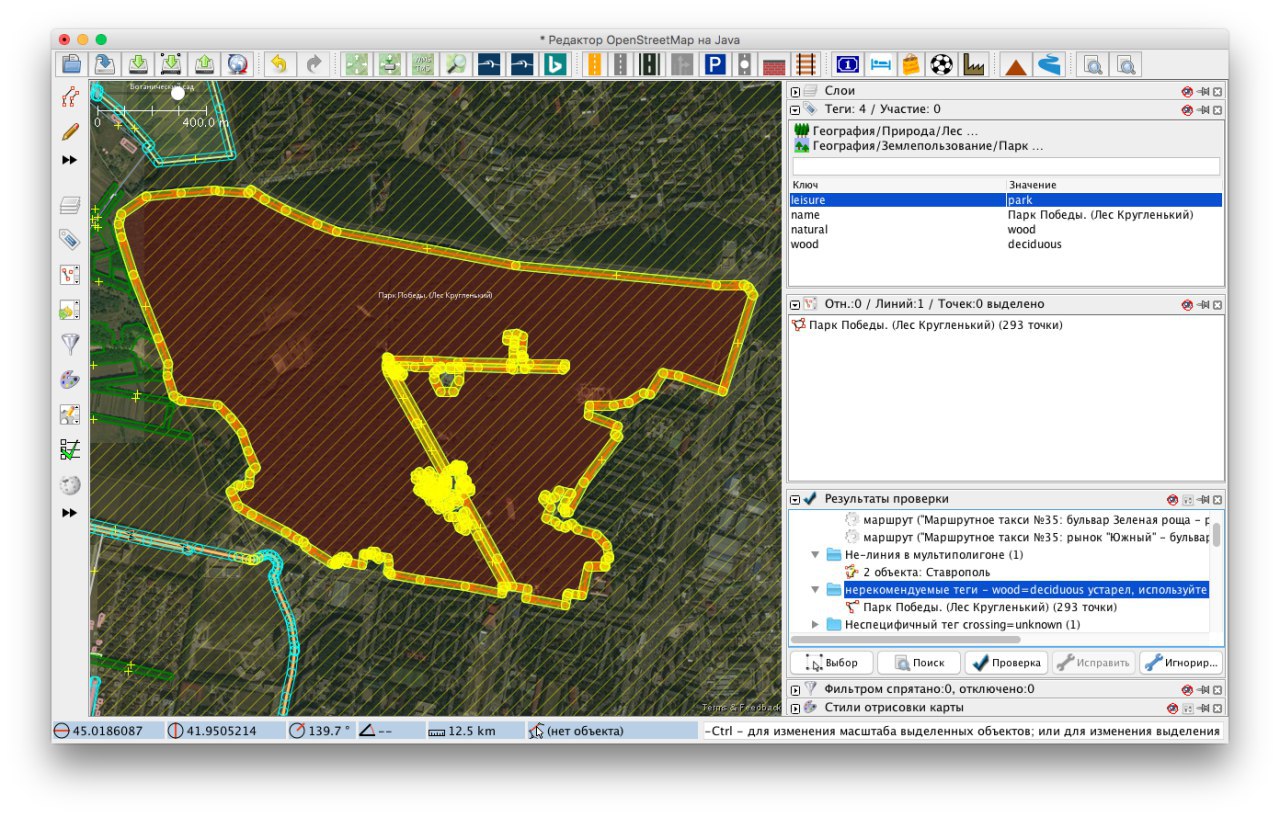Click the shopping bag preset icon

(x=910, y=65)
